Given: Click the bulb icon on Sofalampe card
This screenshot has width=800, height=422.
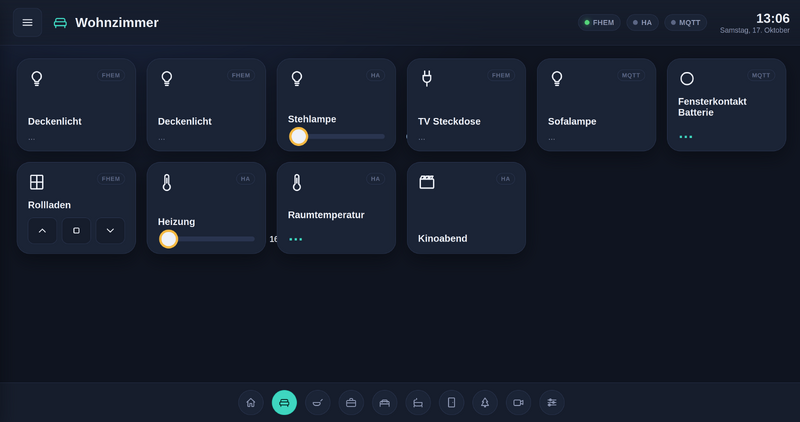Looking at the screenshot, I should coord(557,79).
